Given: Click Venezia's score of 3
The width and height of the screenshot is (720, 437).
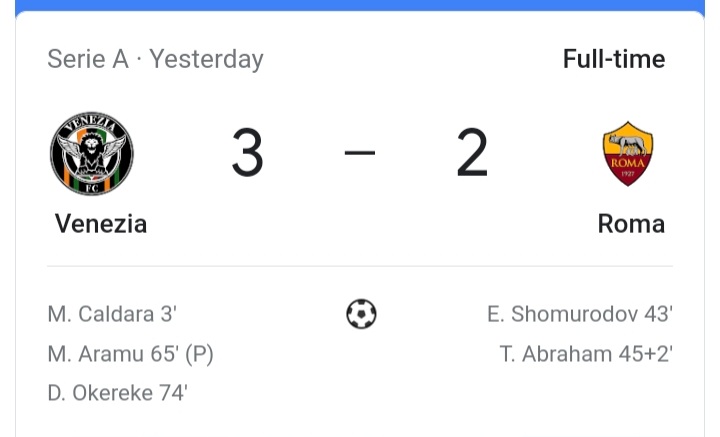Looking at the screenshot, I should (x=247, y=154).
